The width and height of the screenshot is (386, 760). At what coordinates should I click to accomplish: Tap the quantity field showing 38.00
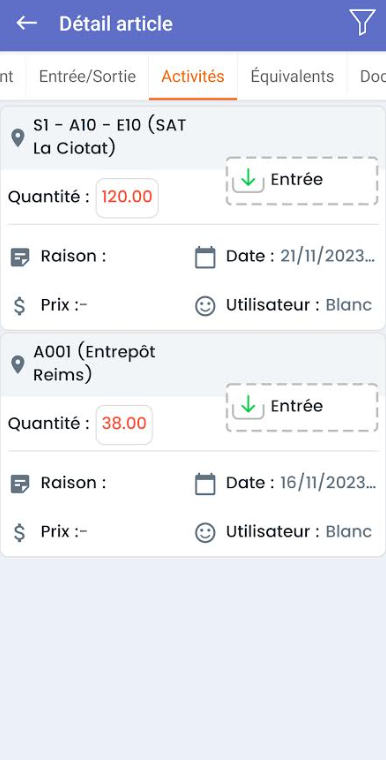(x=124, y=425)
